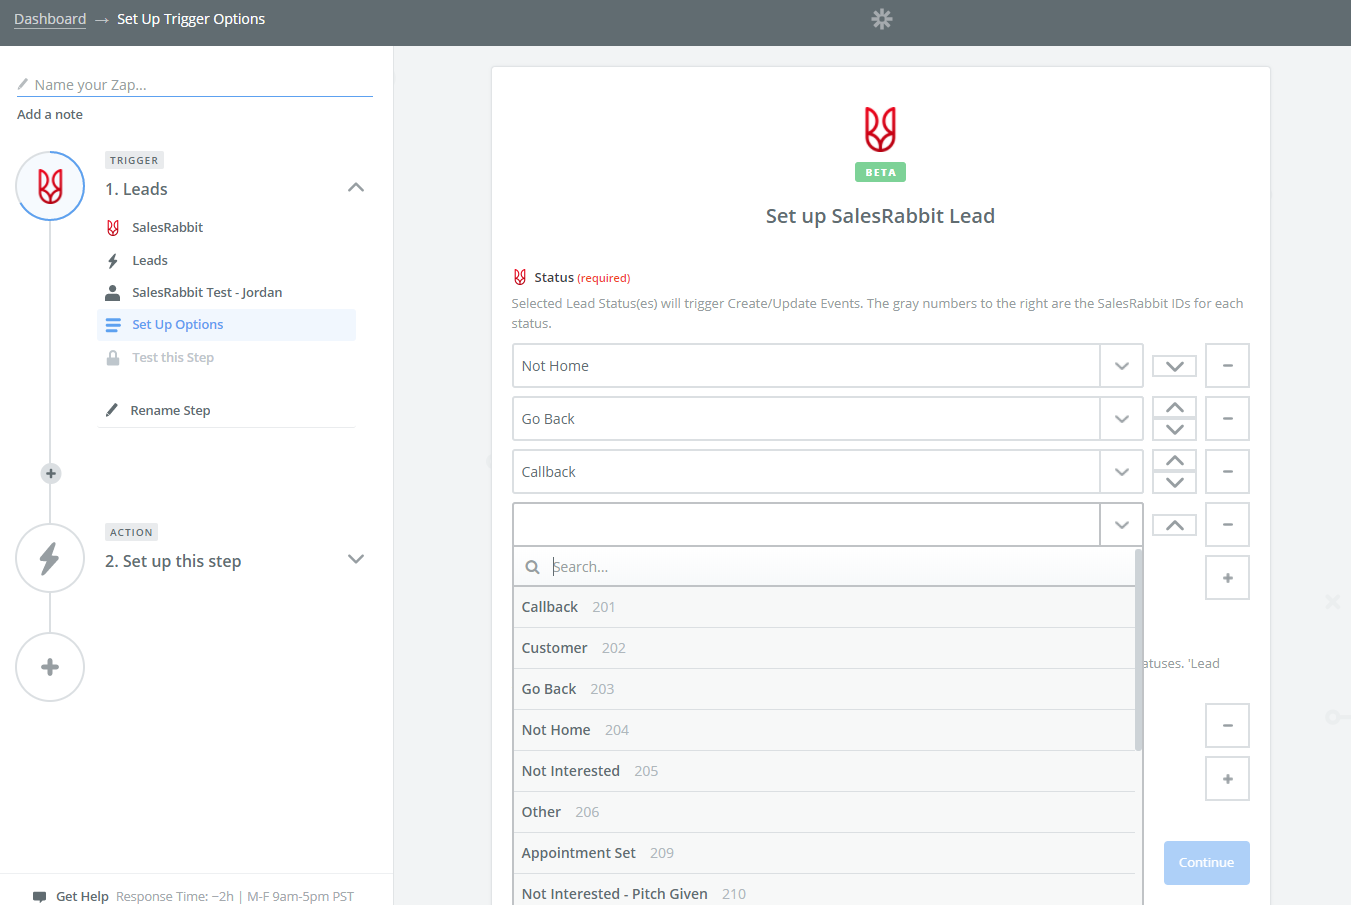Screen dimensions: 1351x905
Task: Open the Callback status dropdown
Action: point(1121,472)
